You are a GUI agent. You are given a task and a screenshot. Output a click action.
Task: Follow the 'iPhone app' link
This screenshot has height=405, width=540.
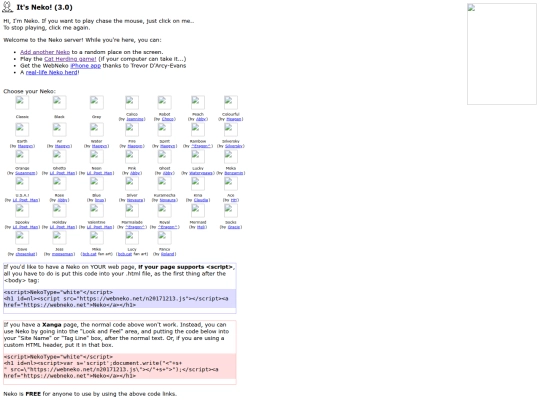[85, 65]
